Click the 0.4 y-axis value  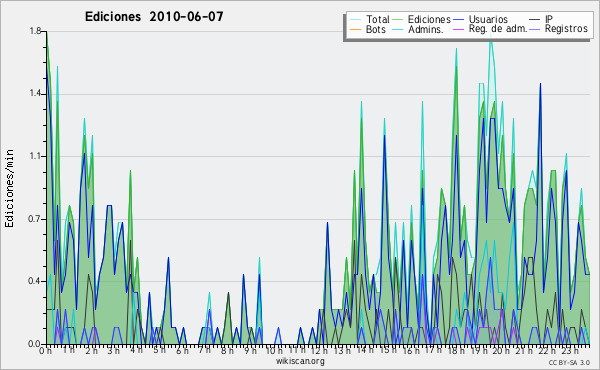(35, 281)
